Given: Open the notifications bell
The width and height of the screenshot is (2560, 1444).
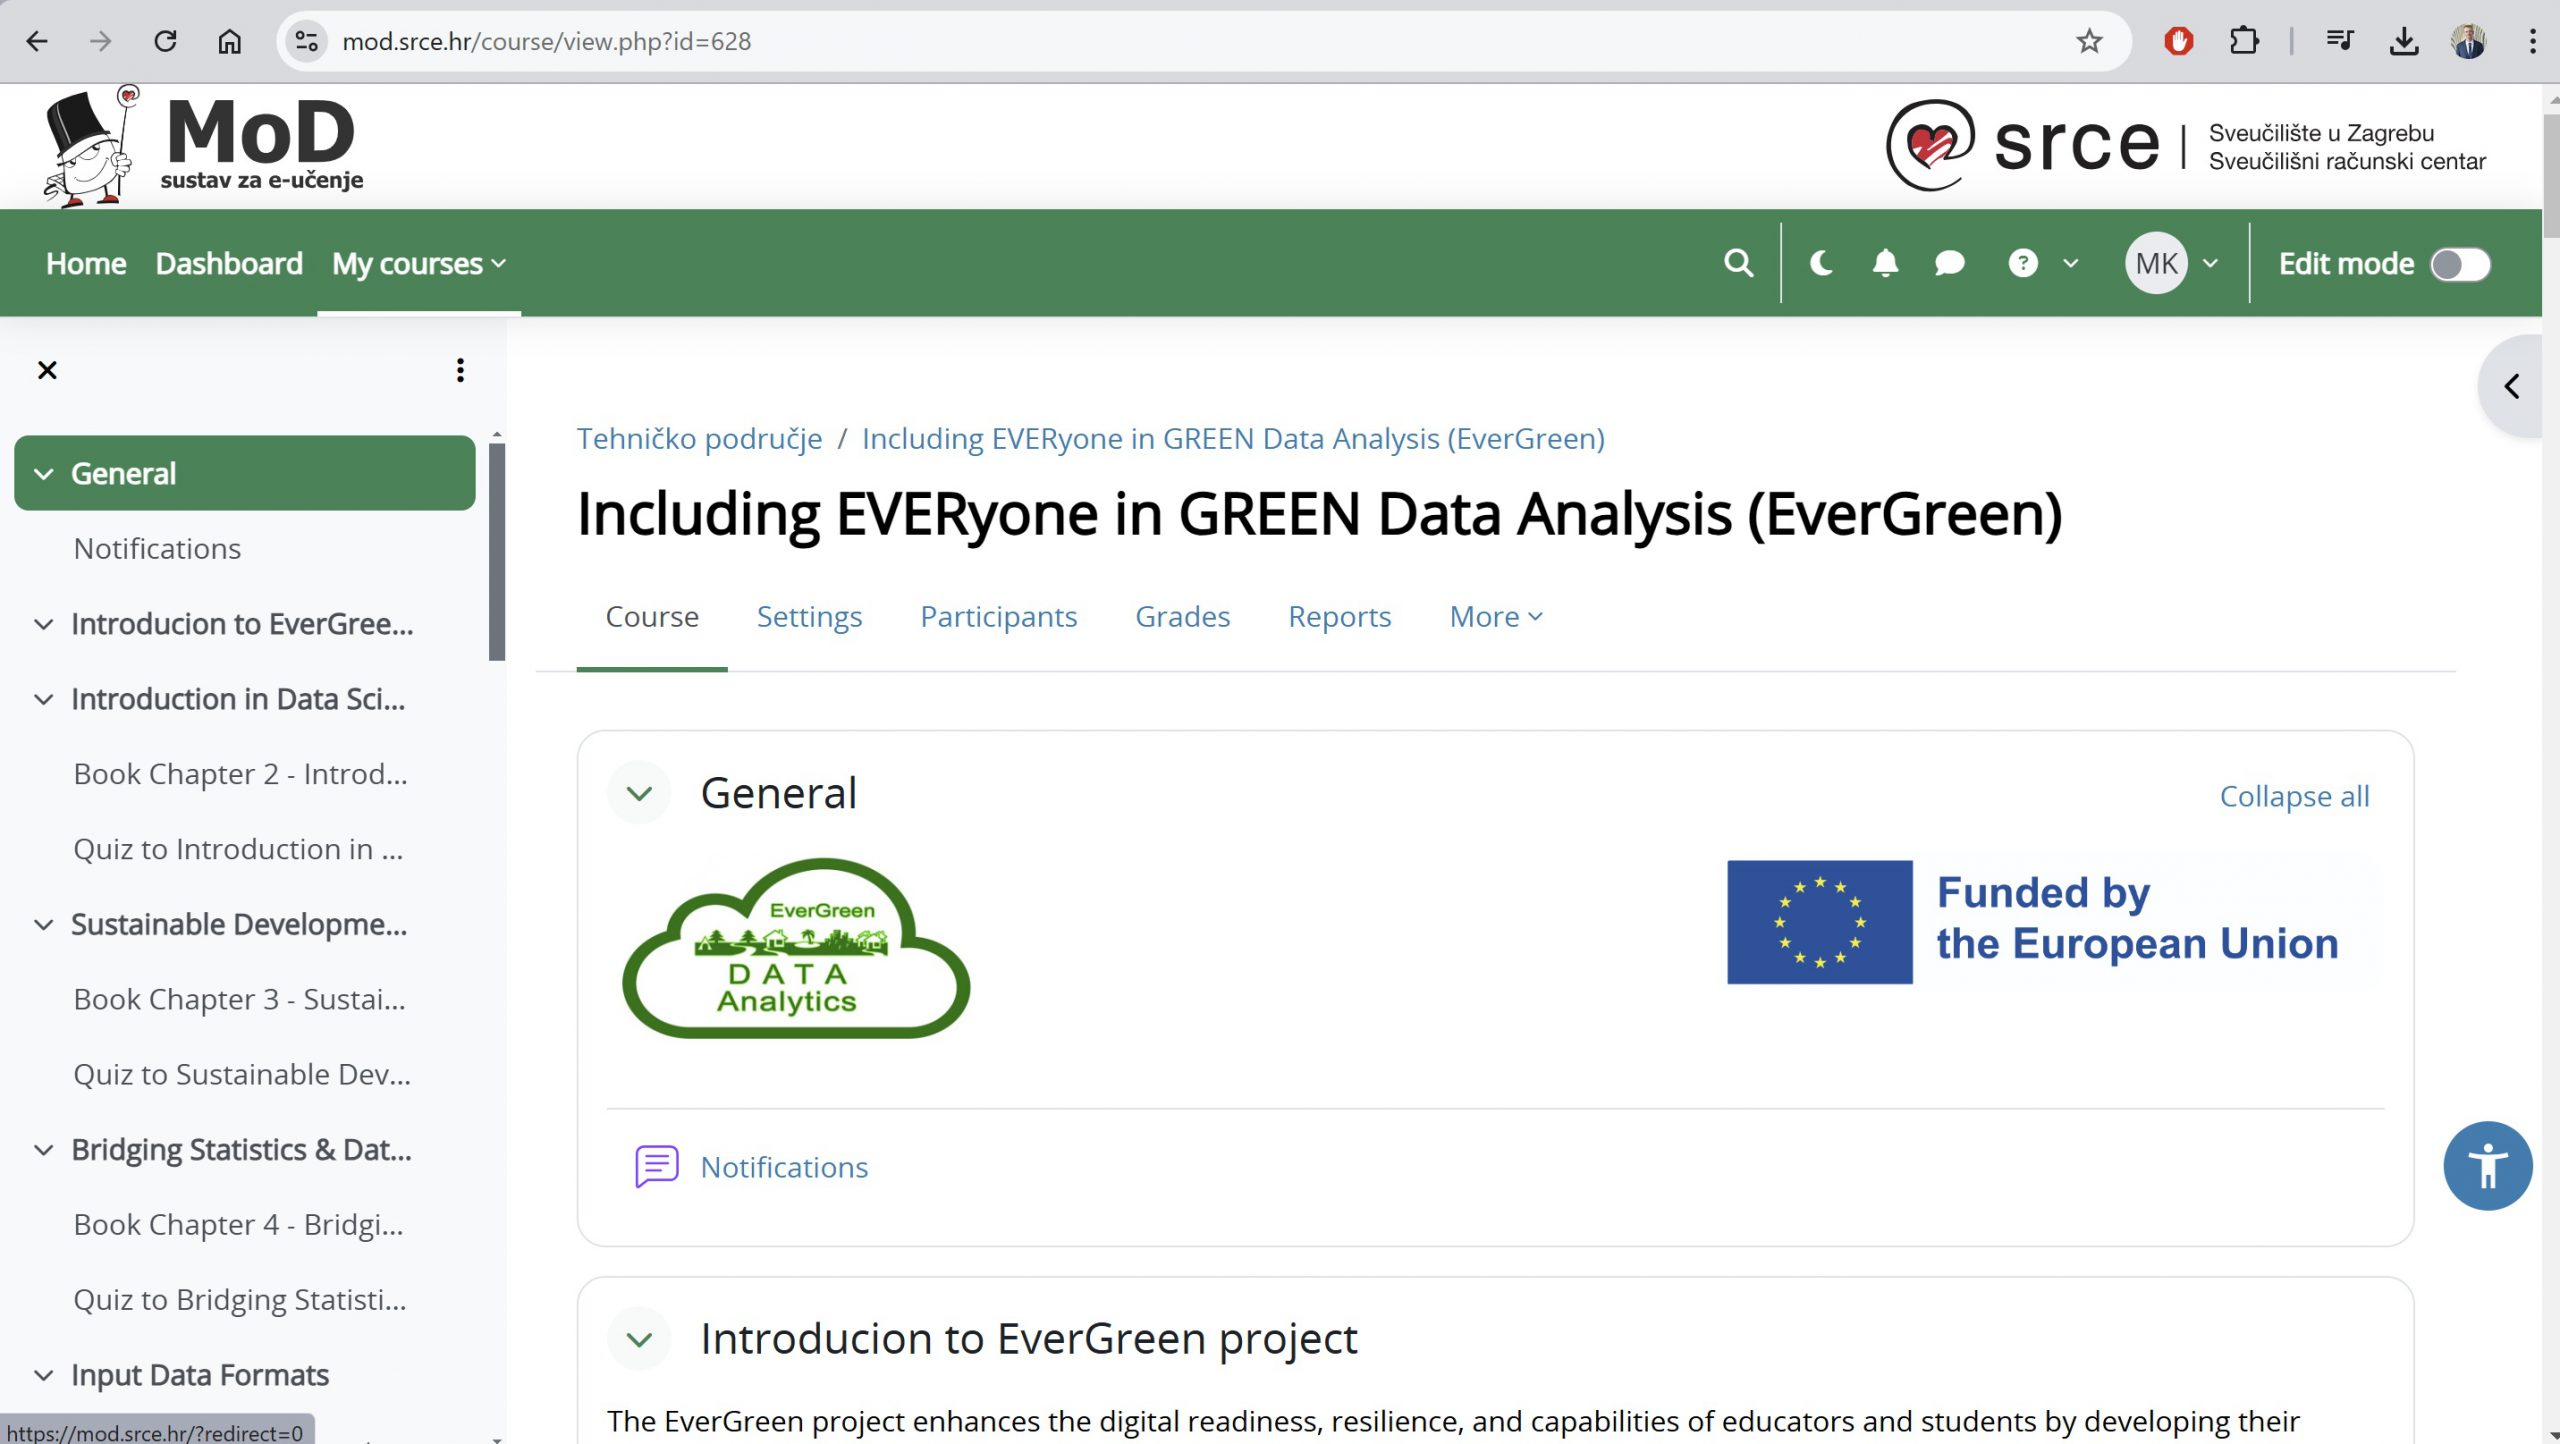Looking at the screenshot, I should click(1885, 263).
